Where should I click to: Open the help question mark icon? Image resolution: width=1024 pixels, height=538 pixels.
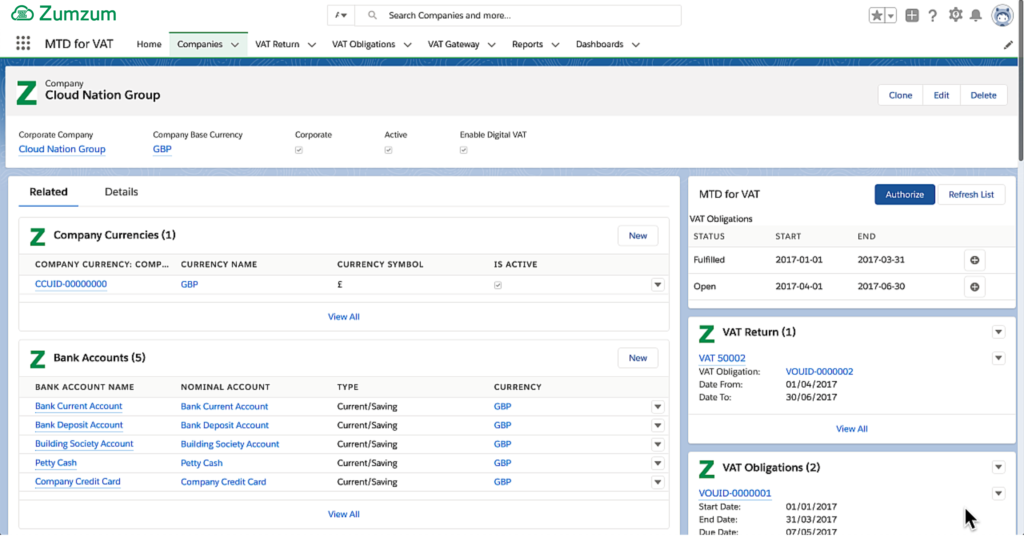coord(933,16)
